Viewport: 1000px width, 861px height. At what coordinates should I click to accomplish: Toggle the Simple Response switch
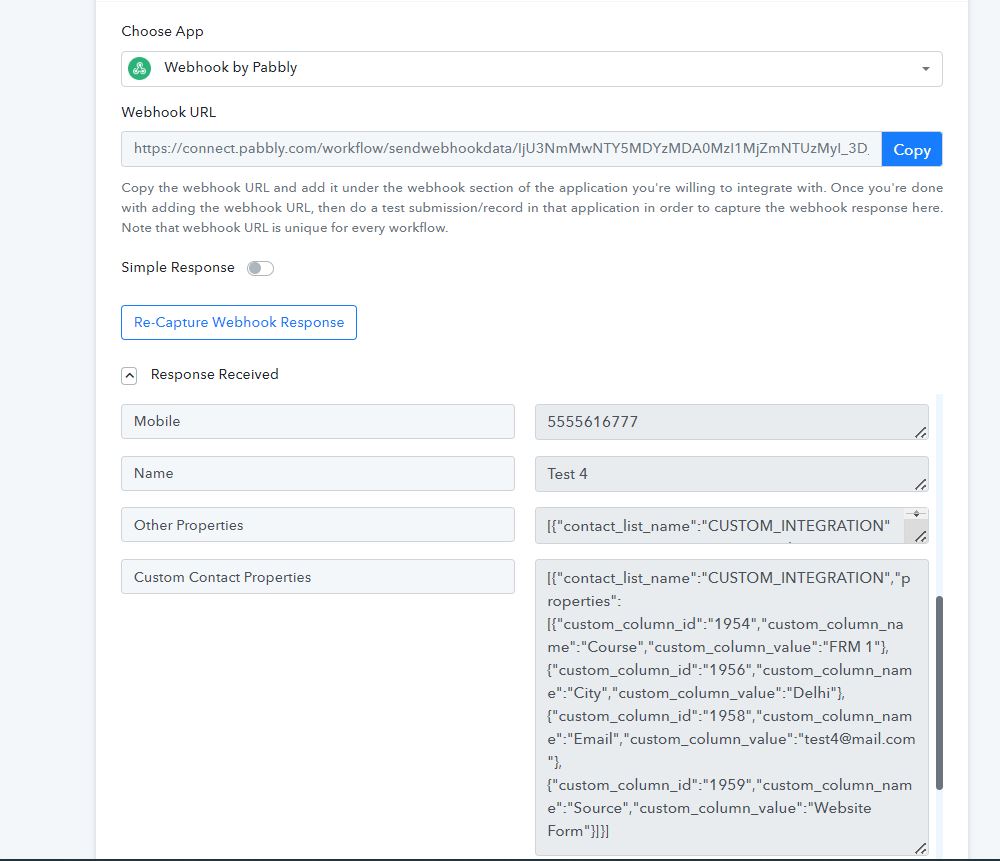coord(260,268)
